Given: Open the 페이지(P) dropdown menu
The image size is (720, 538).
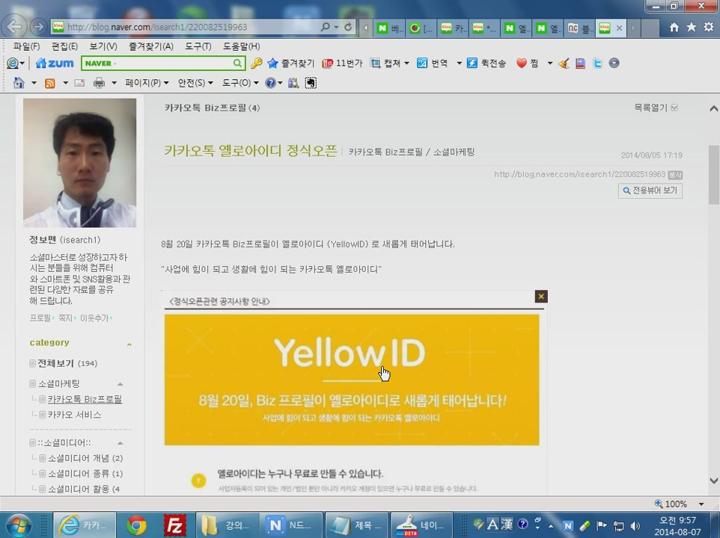Looking at the screenshot, I should point(146,83).
